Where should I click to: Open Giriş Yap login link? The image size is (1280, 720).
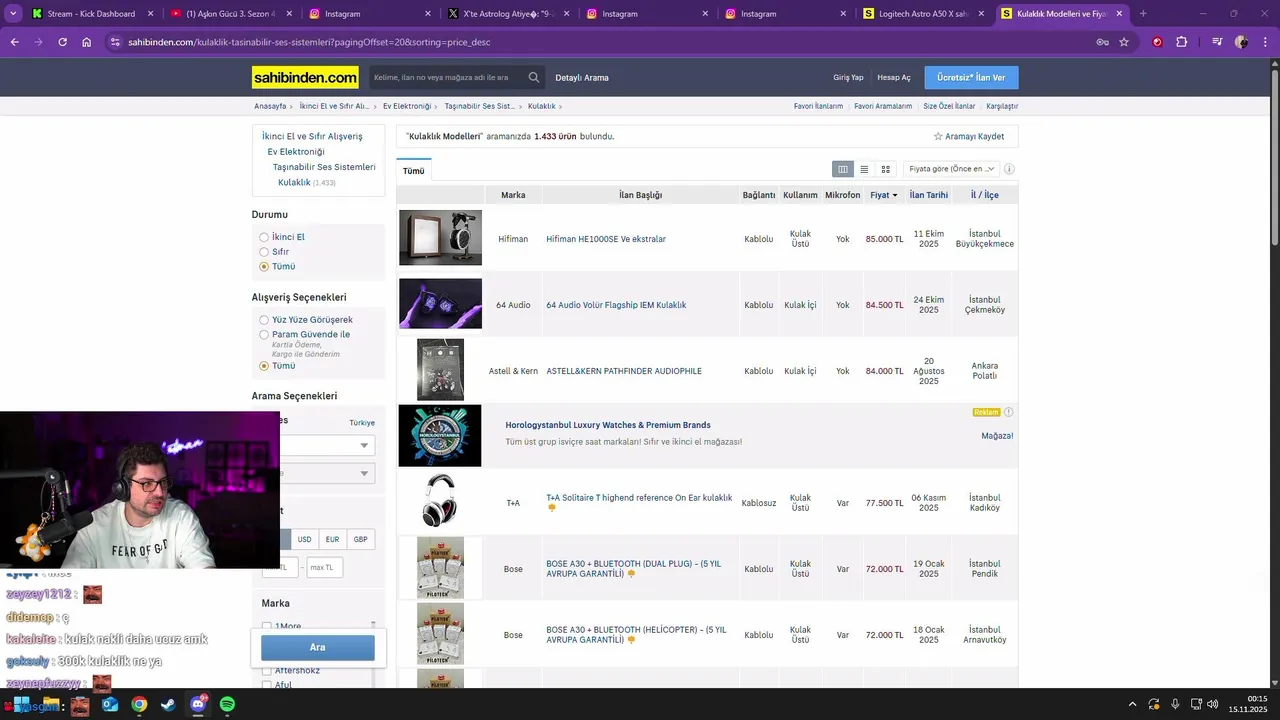coord(848,78)
